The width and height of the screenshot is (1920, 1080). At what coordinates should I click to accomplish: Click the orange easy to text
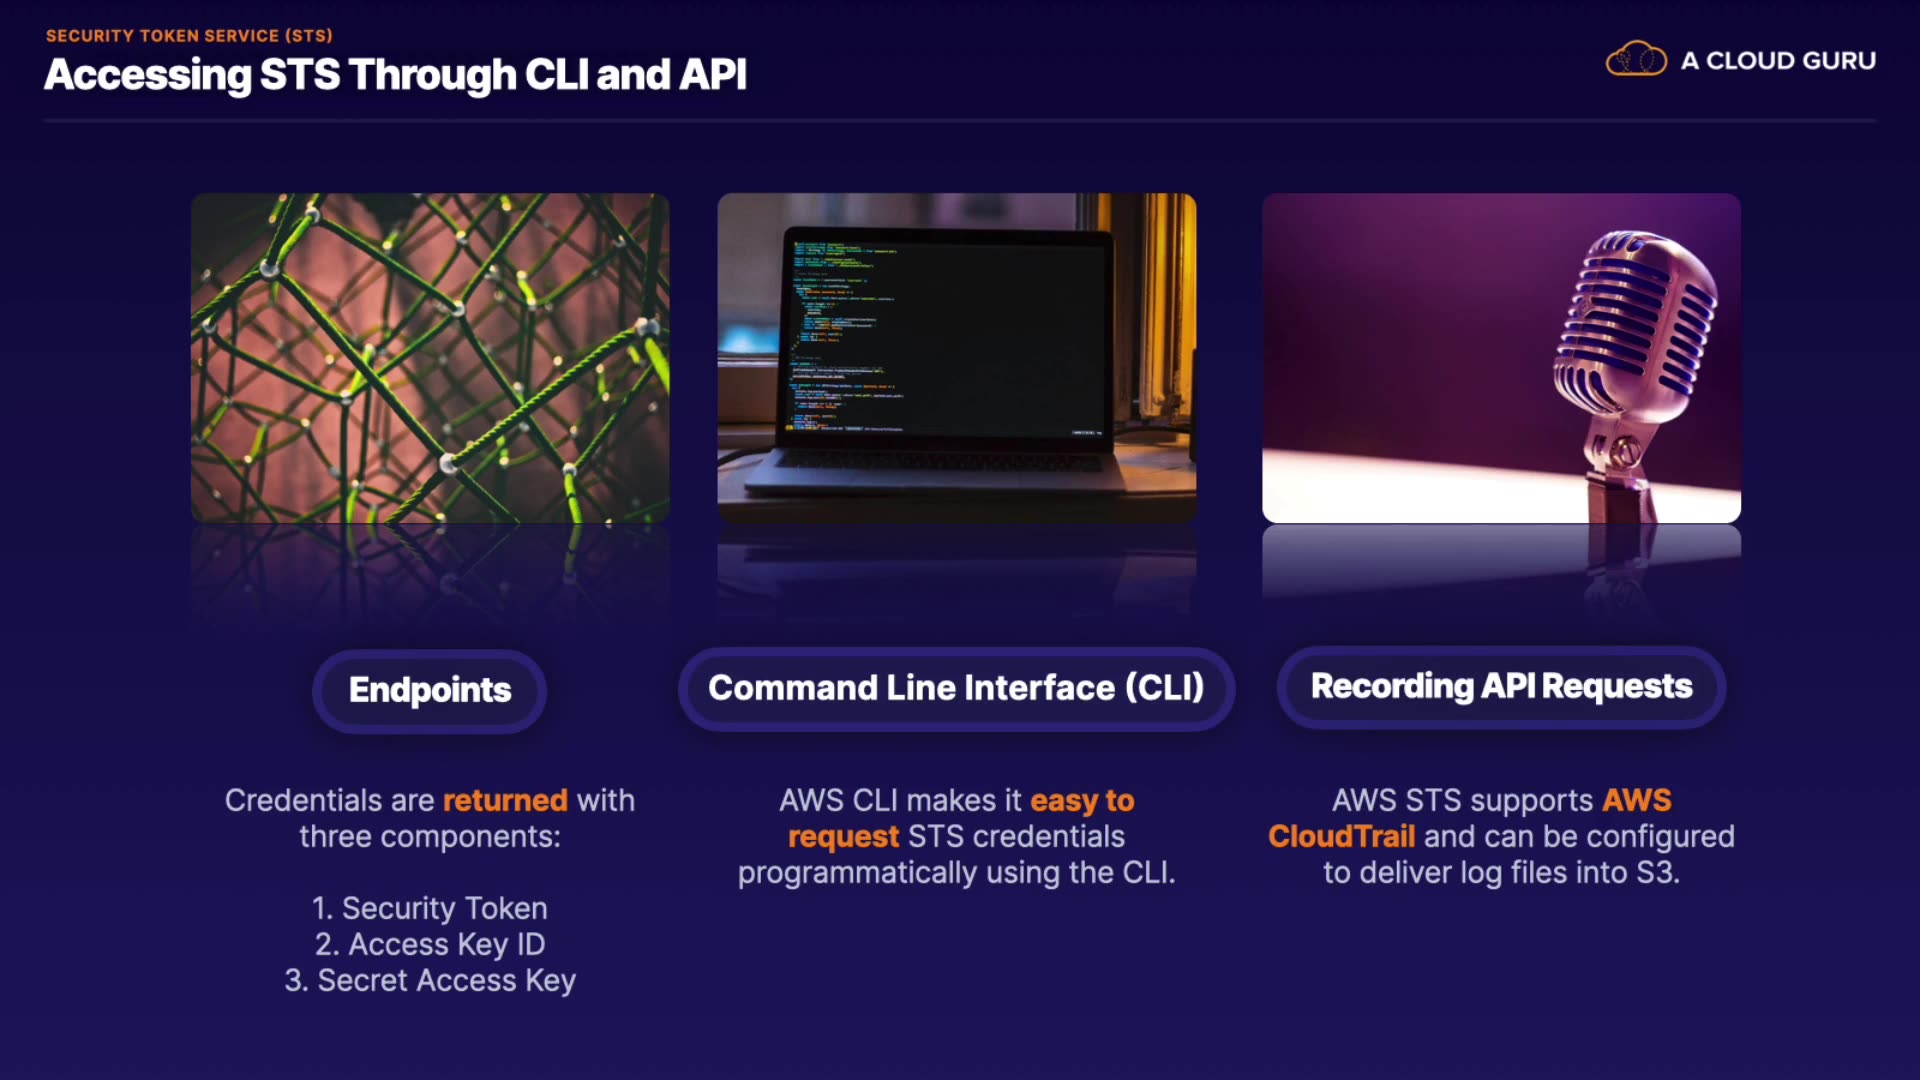[x=1082, y=801]
